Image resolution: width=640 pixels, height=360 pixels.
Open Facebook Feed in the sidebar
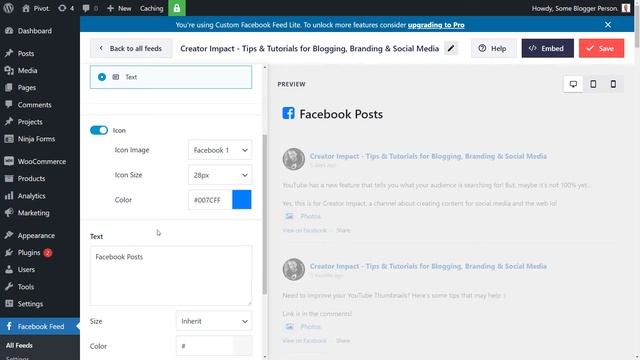40,326
